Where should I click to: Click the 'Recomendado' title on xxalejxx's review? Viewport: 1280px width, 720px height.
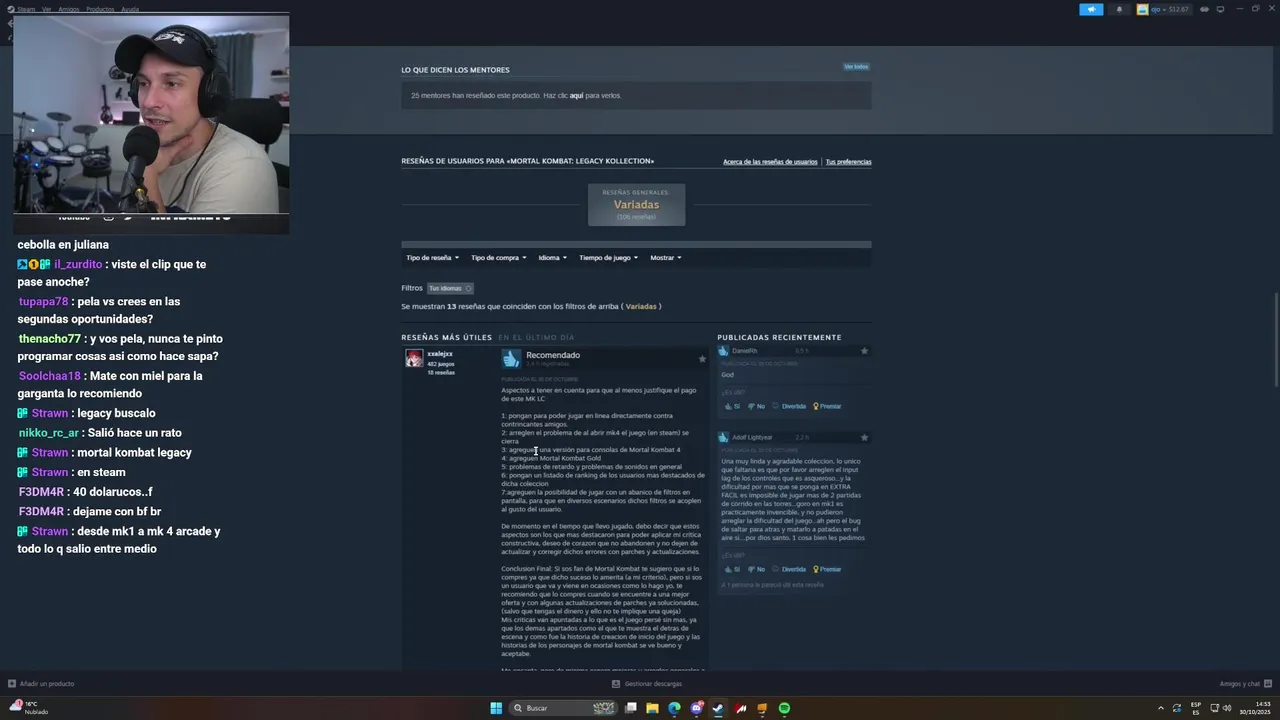coord(553,355)
